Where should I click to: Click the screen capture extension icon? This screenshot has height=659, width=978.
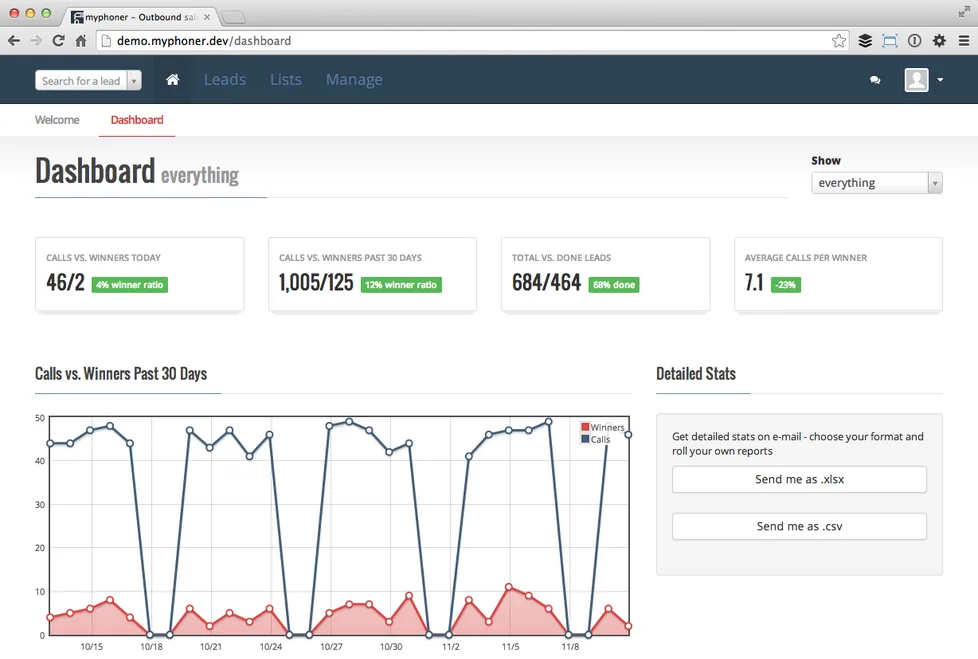tap(890, 41)
